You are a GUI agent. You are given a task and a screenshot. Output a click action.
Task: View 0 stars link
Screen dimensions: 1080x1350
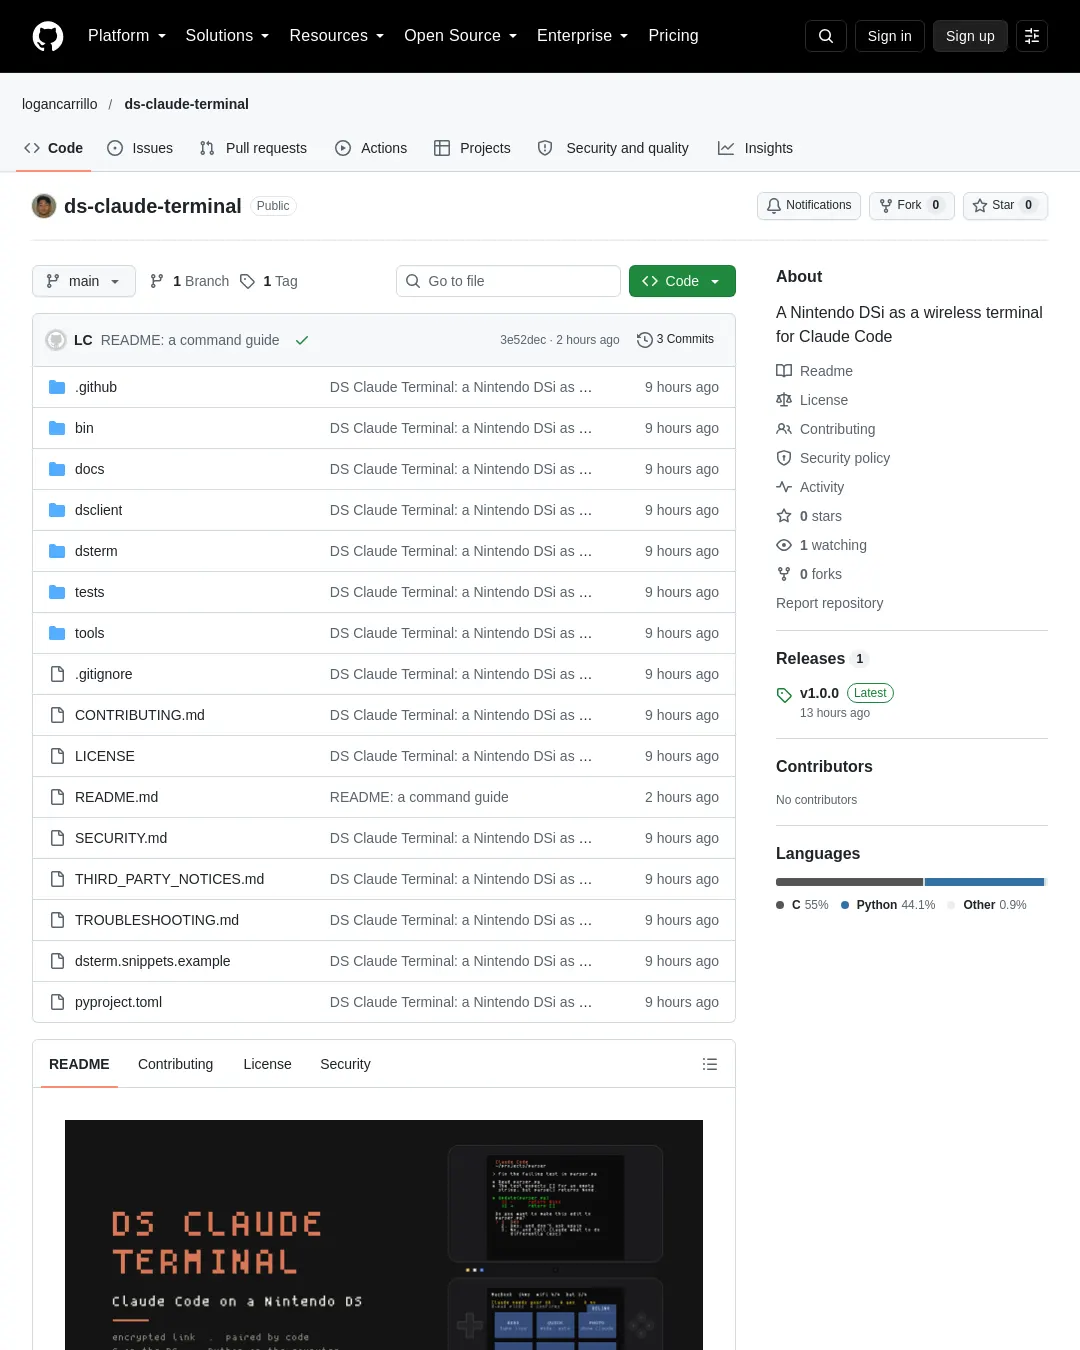point(809,516)
